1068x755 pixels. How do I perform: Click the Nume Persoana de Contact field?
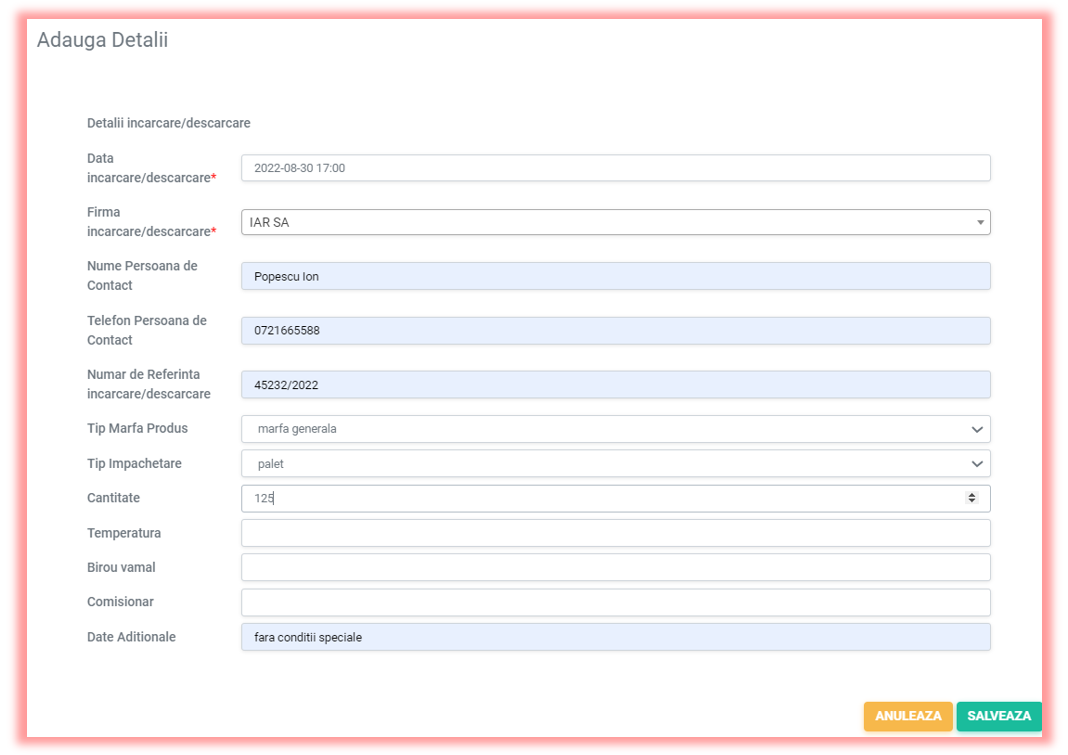tap(615, 276)
